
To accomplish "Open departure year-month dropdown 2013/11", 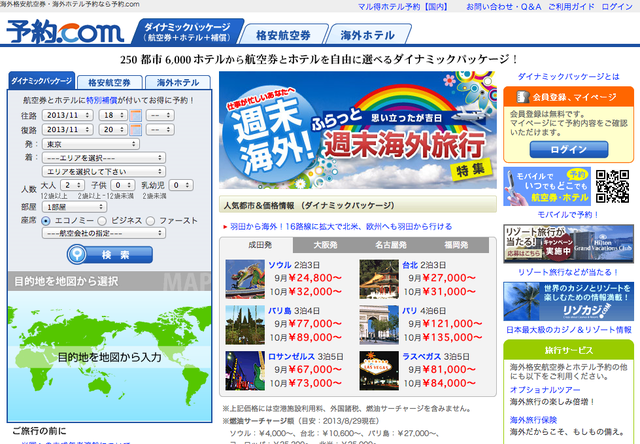I will pos(68,115).
